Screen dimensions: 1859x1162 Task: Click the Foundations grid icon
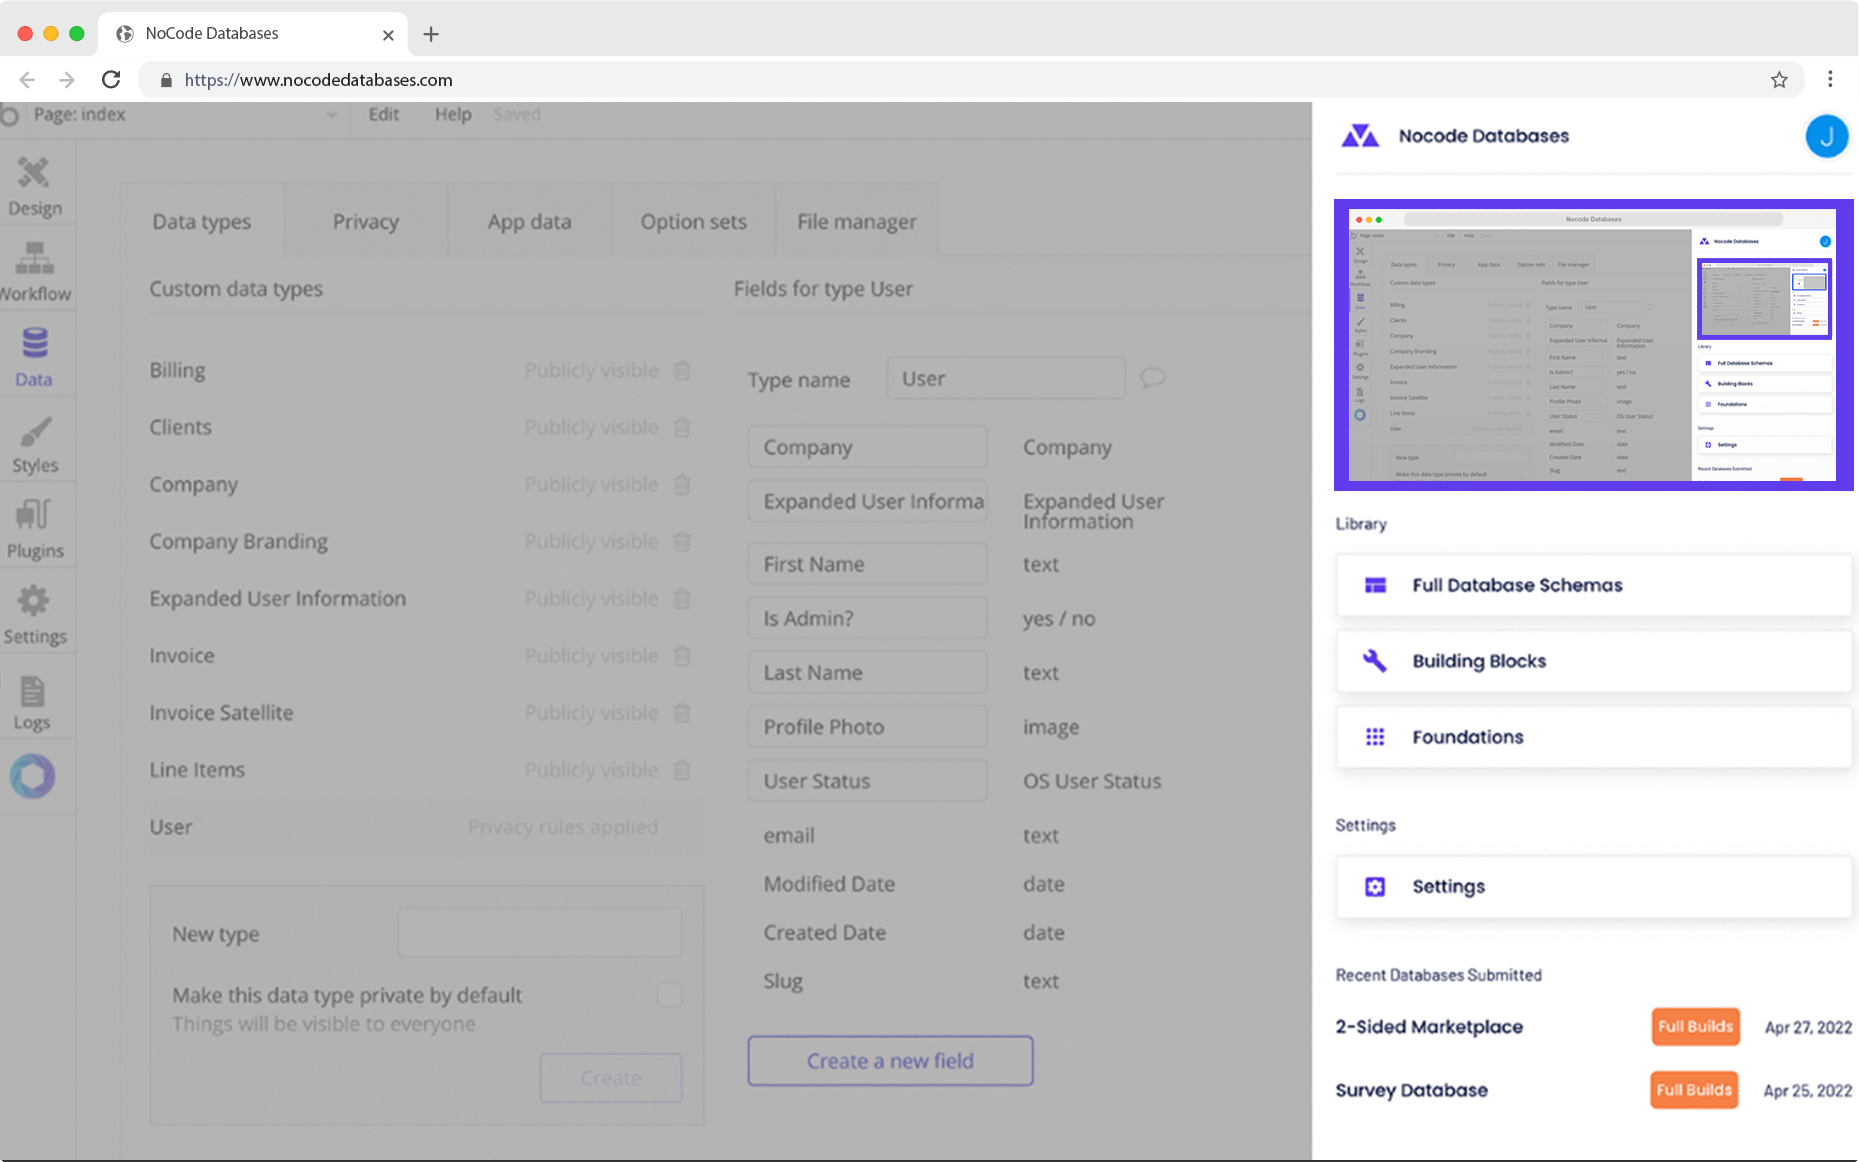pos(1375,737)
